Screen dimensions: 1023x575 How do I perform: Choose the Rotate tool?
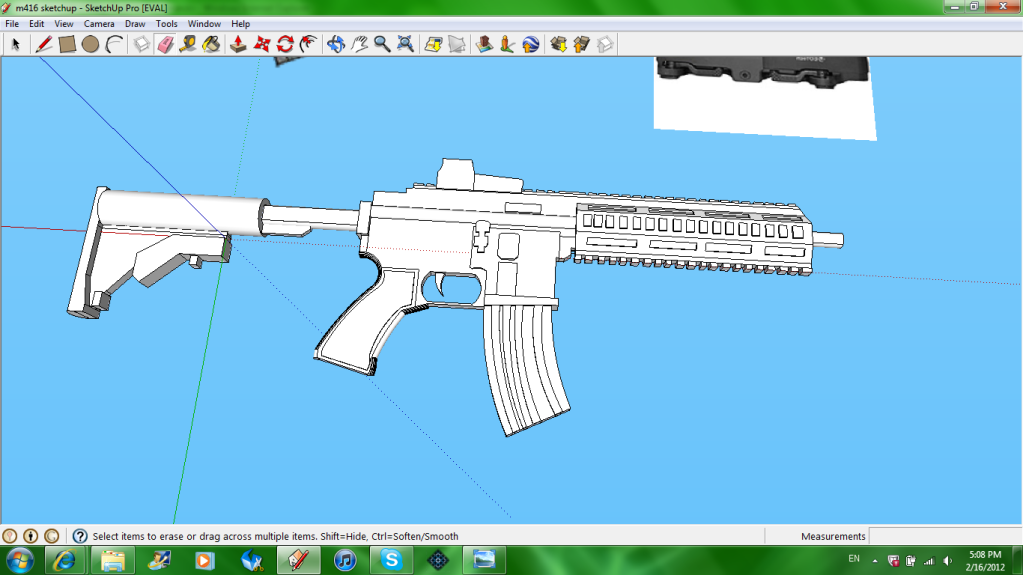285,44
